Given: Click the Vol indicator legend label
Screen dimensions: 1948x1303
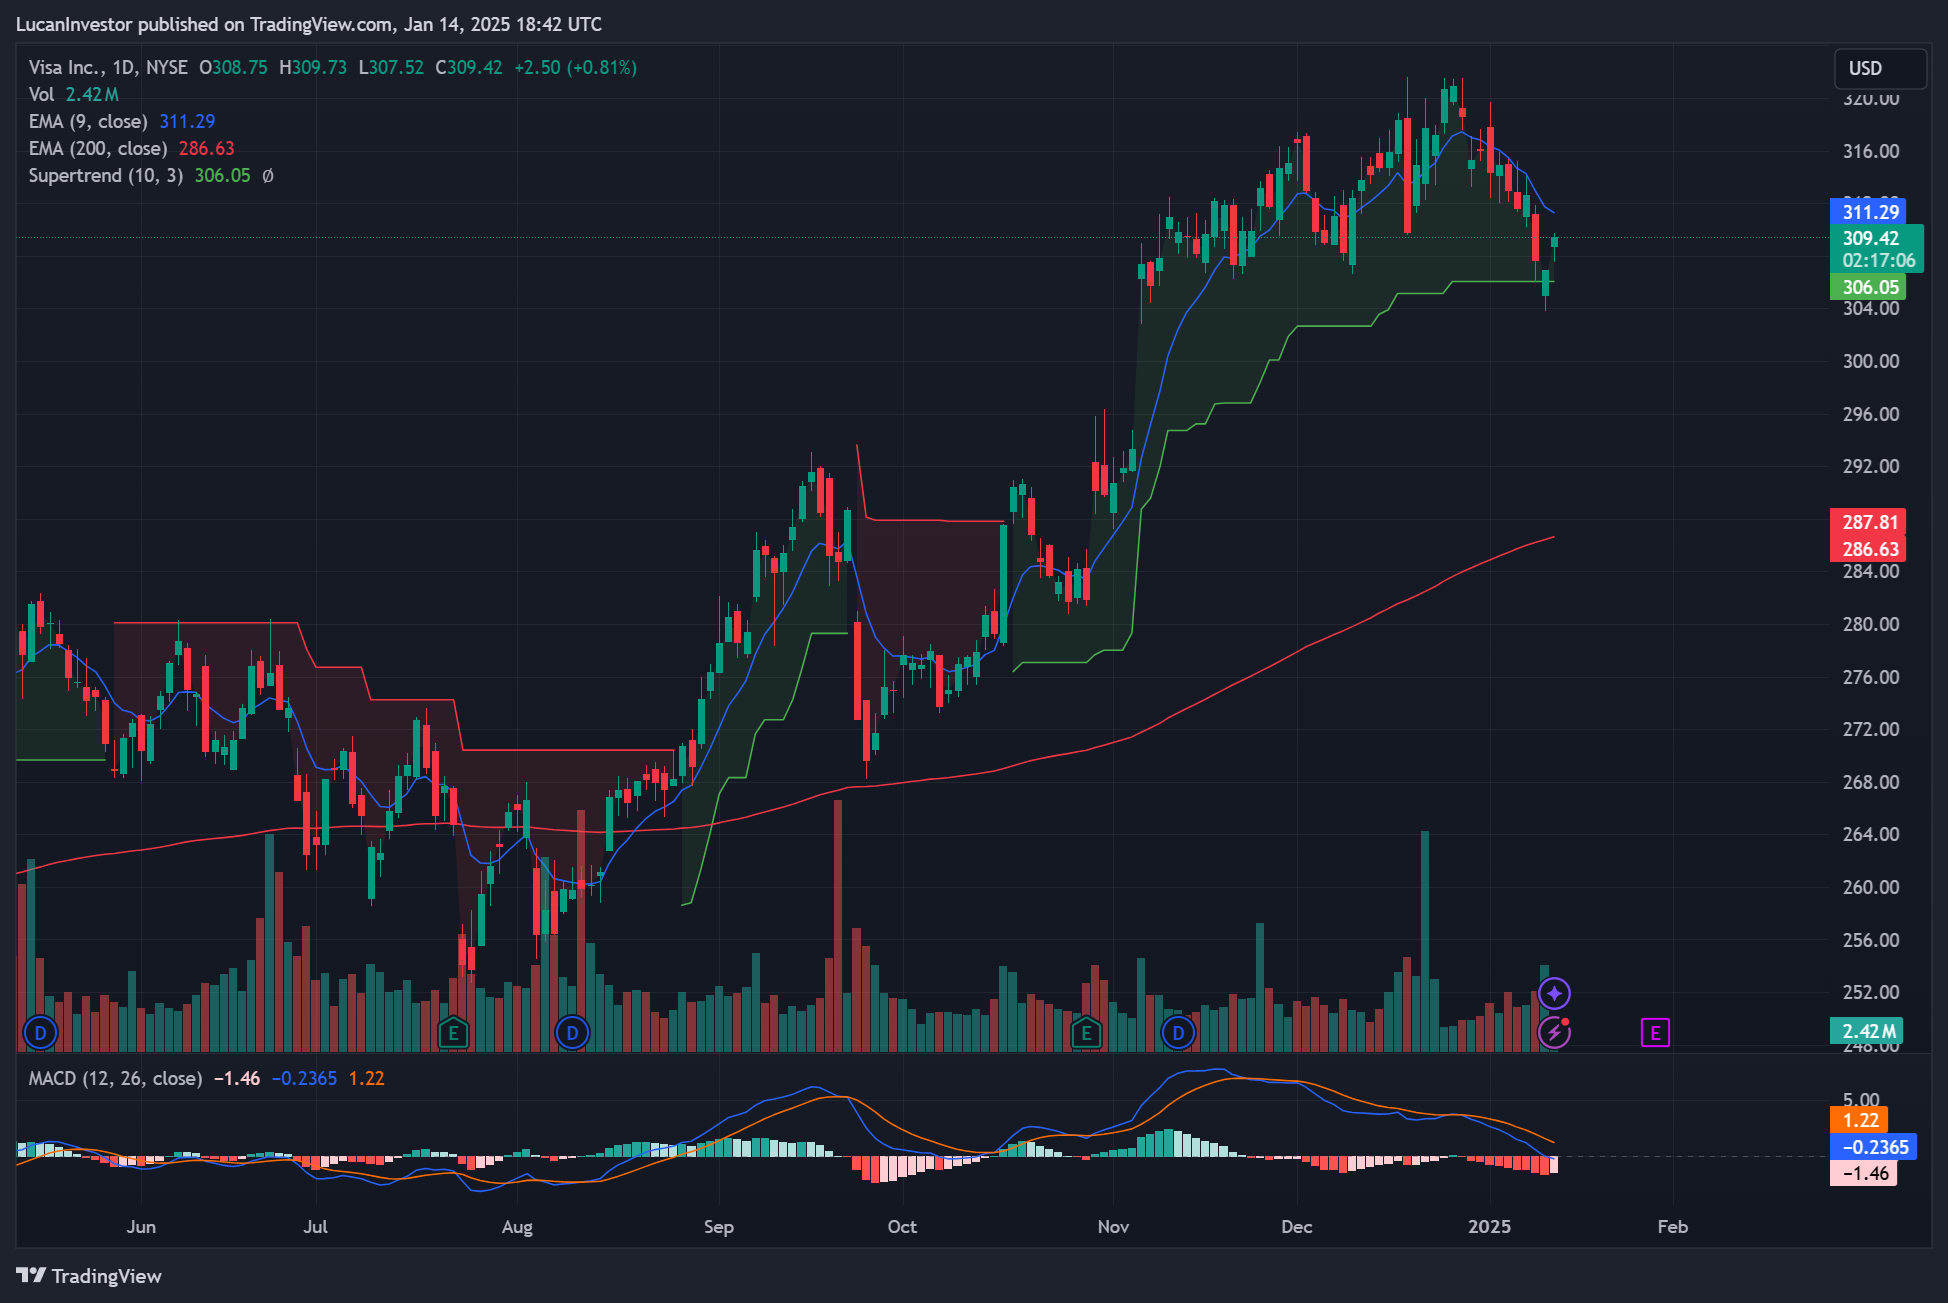Looking at the screenshot, I should click(41, 94).
